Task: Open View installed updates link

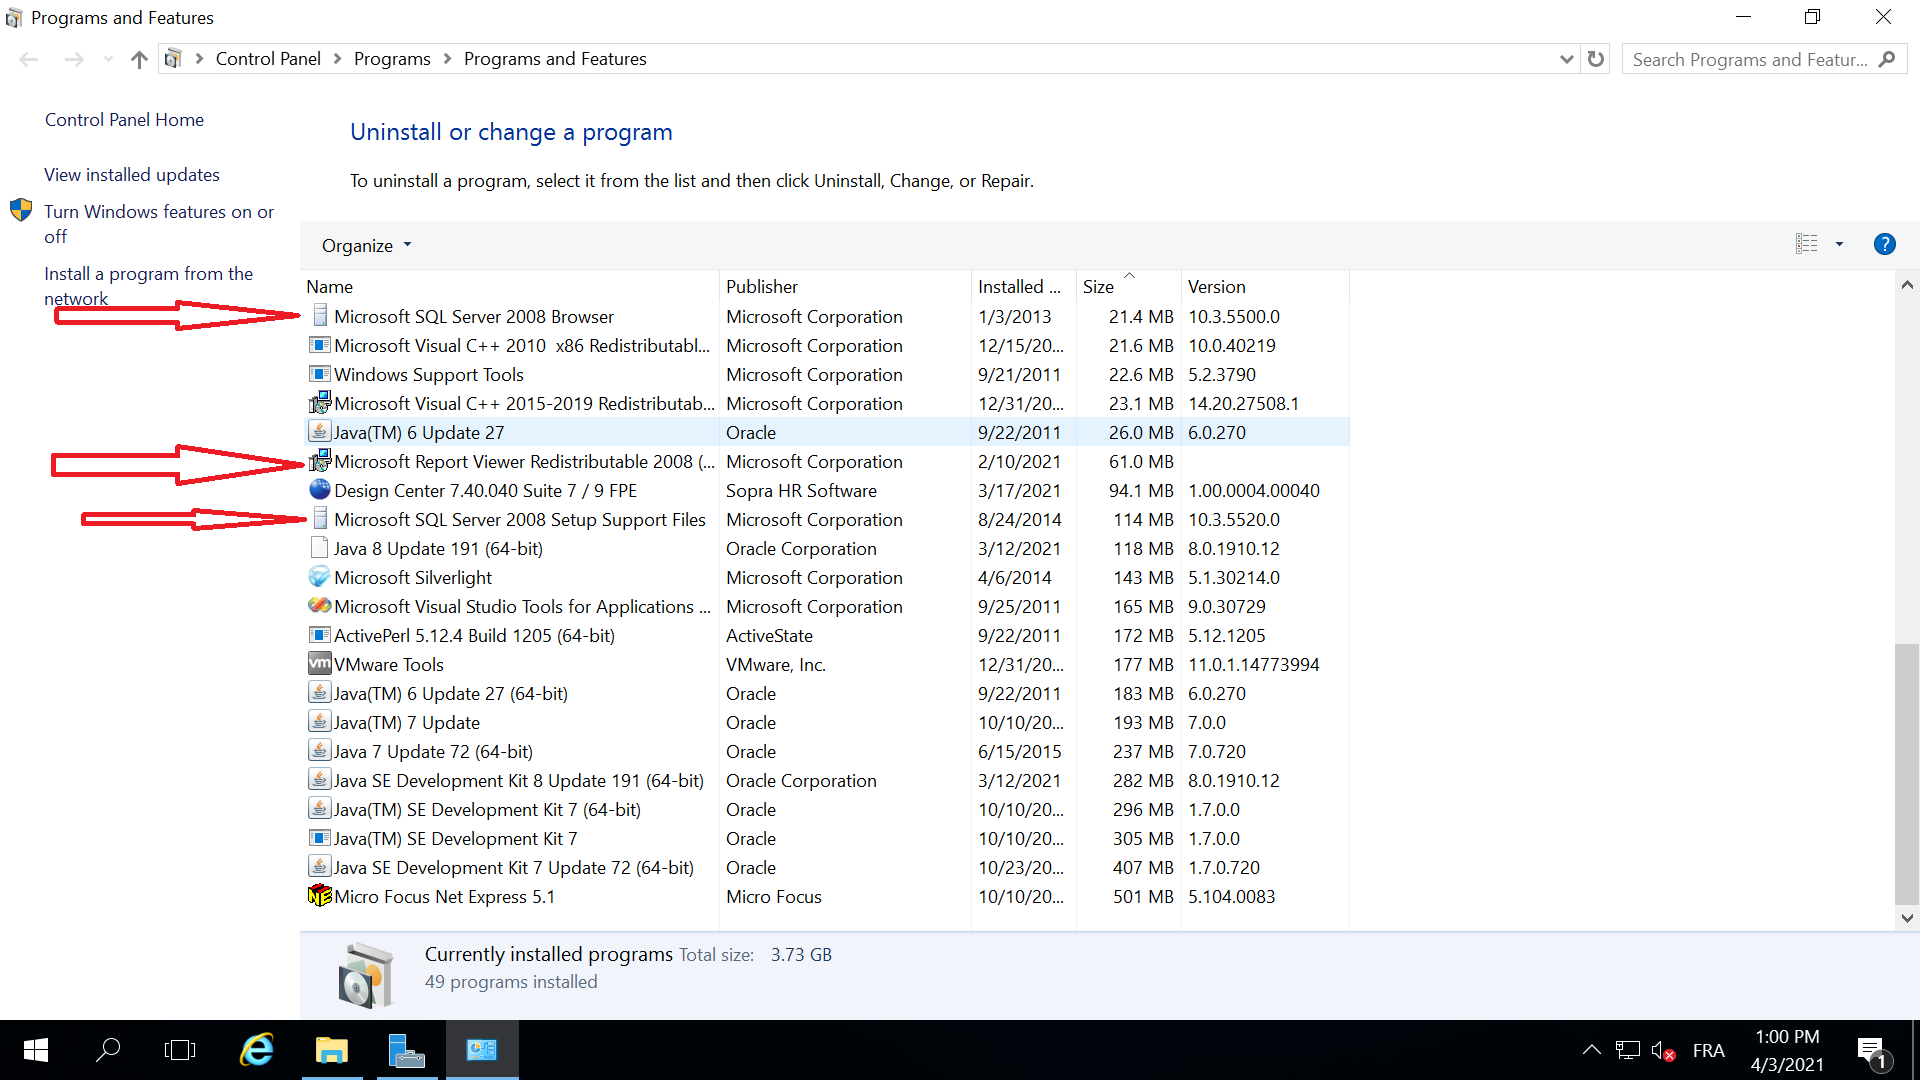Action: (x=132, y=175)
